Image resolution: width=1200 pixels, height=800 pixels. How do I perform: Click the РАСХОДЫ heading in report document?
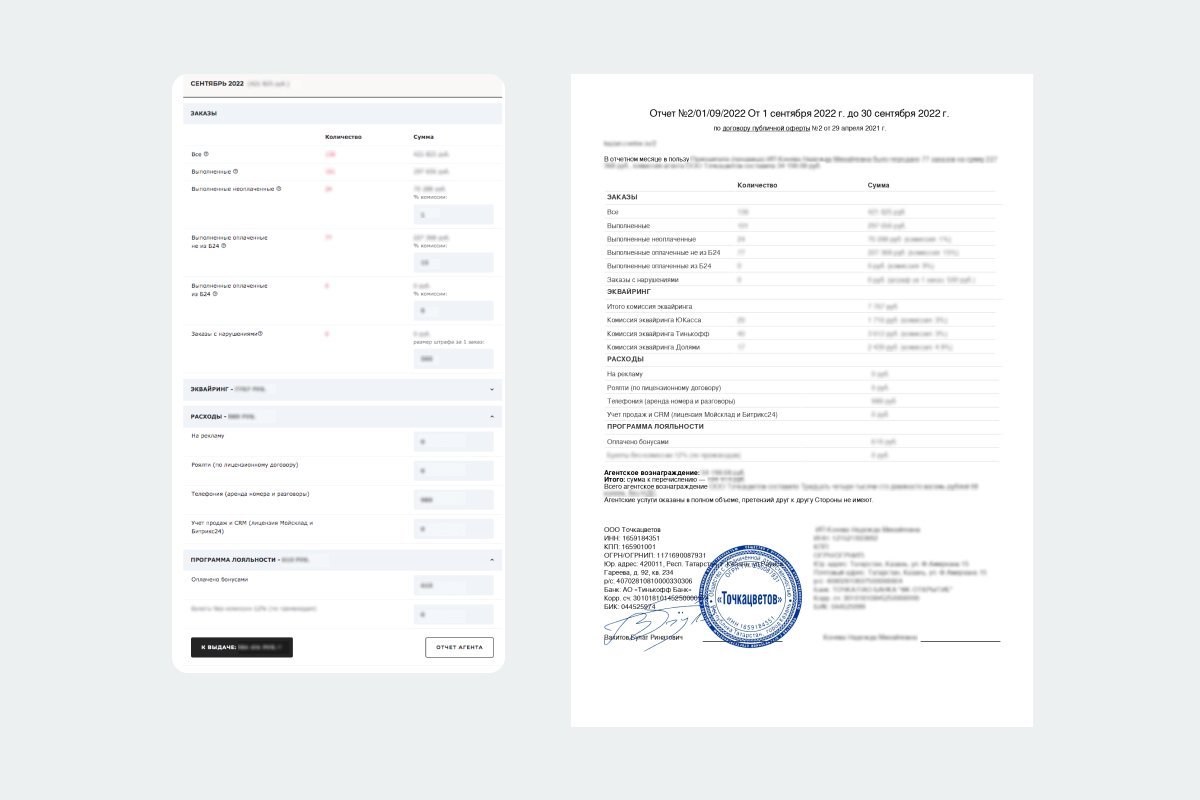point(626,359)
